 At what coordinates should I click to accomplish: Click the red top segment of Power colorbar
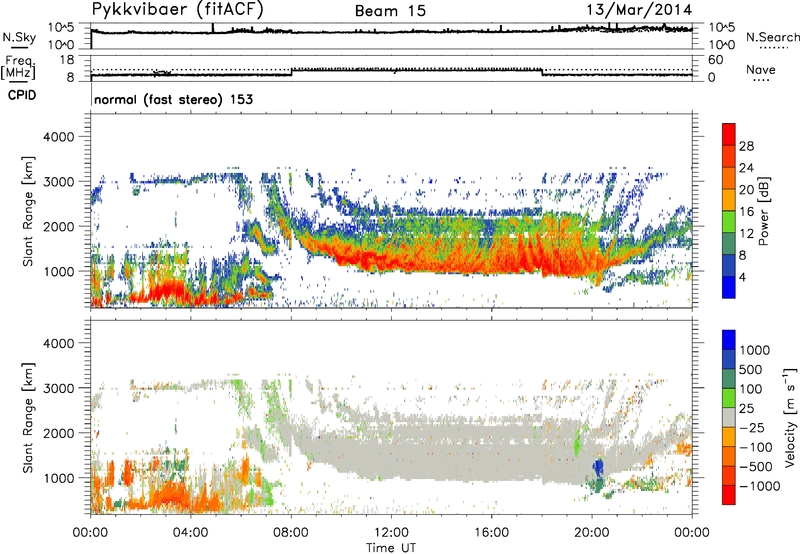(729, 134)
